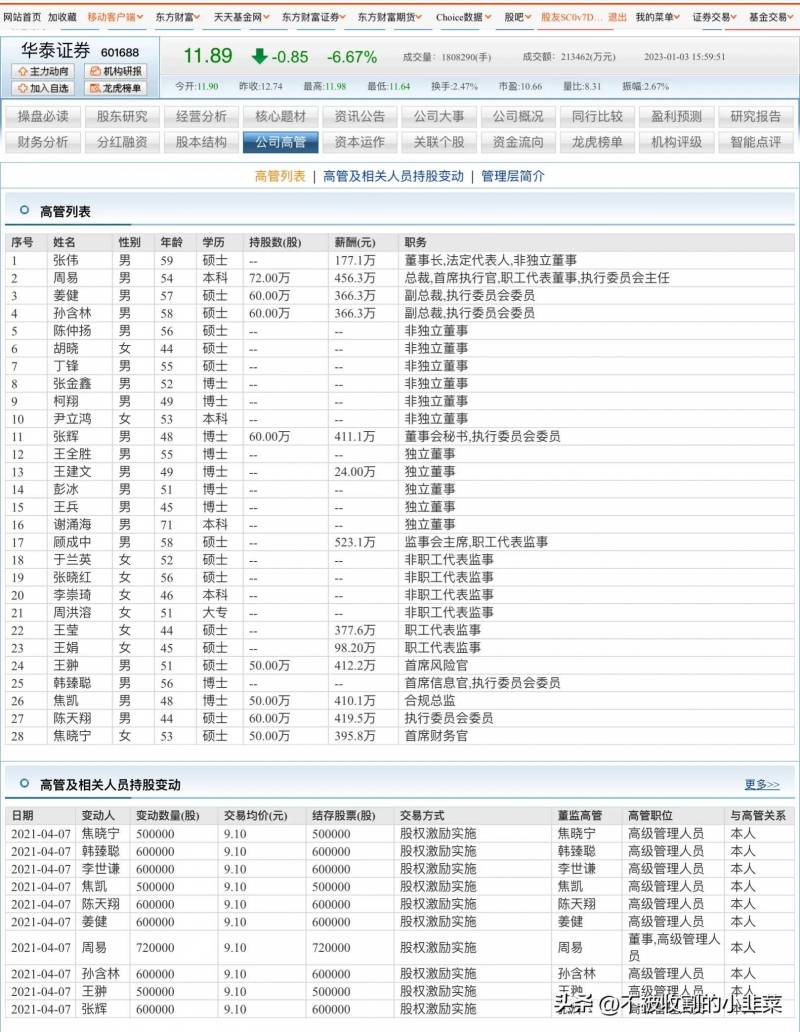Open the 经营分析 tab

(201, 116)
